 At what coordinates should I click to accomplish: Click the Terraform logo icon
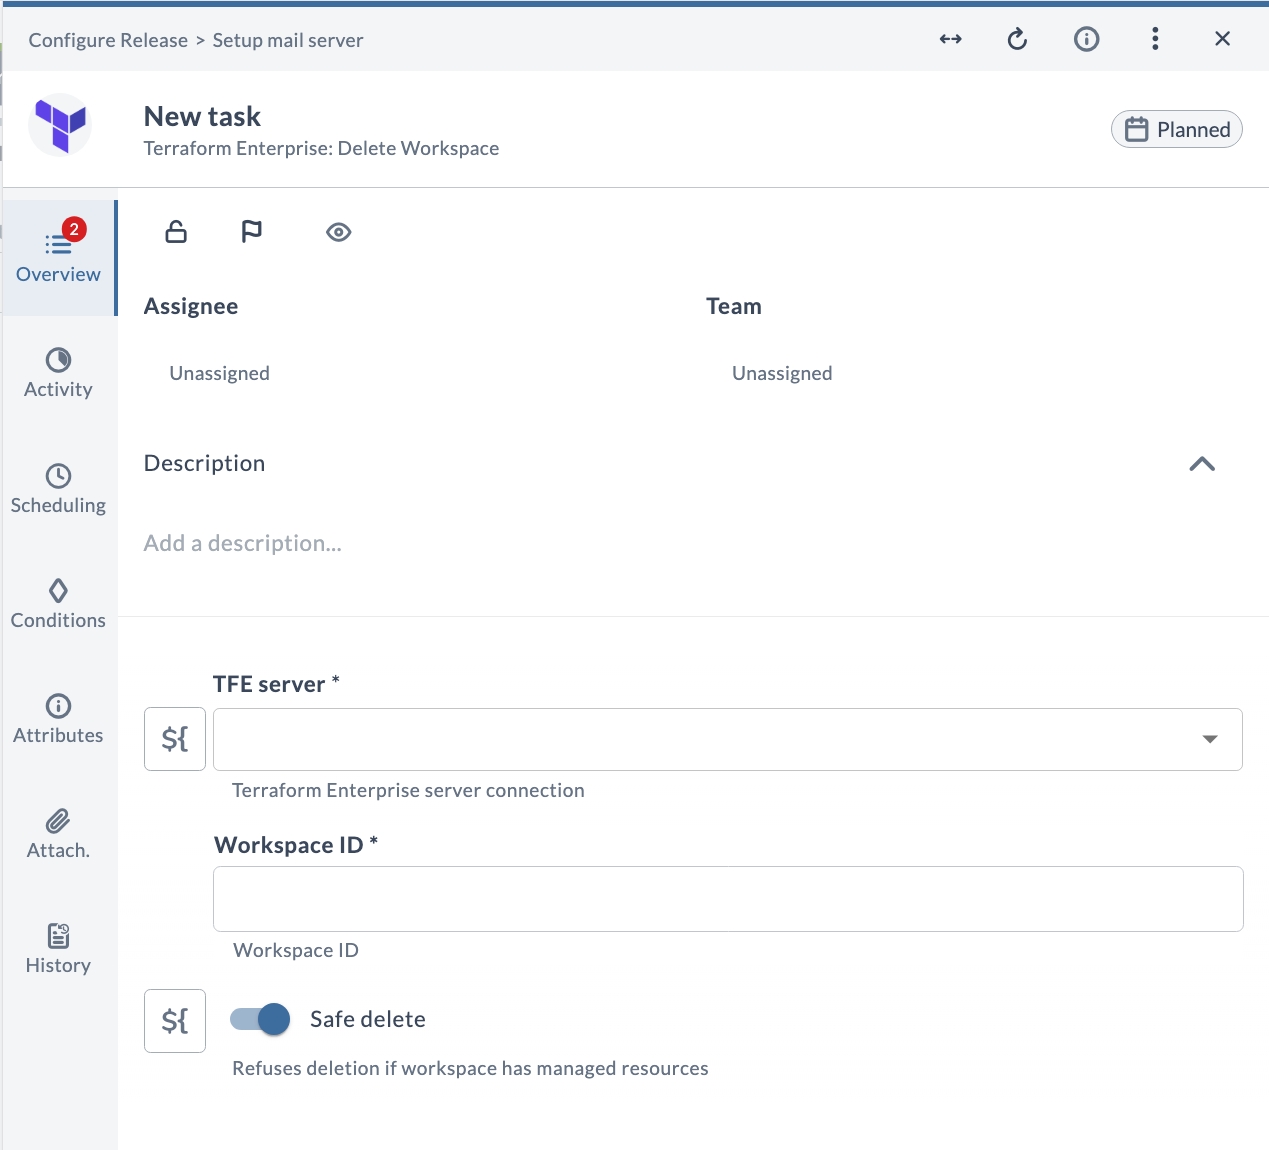coord(60,125)
